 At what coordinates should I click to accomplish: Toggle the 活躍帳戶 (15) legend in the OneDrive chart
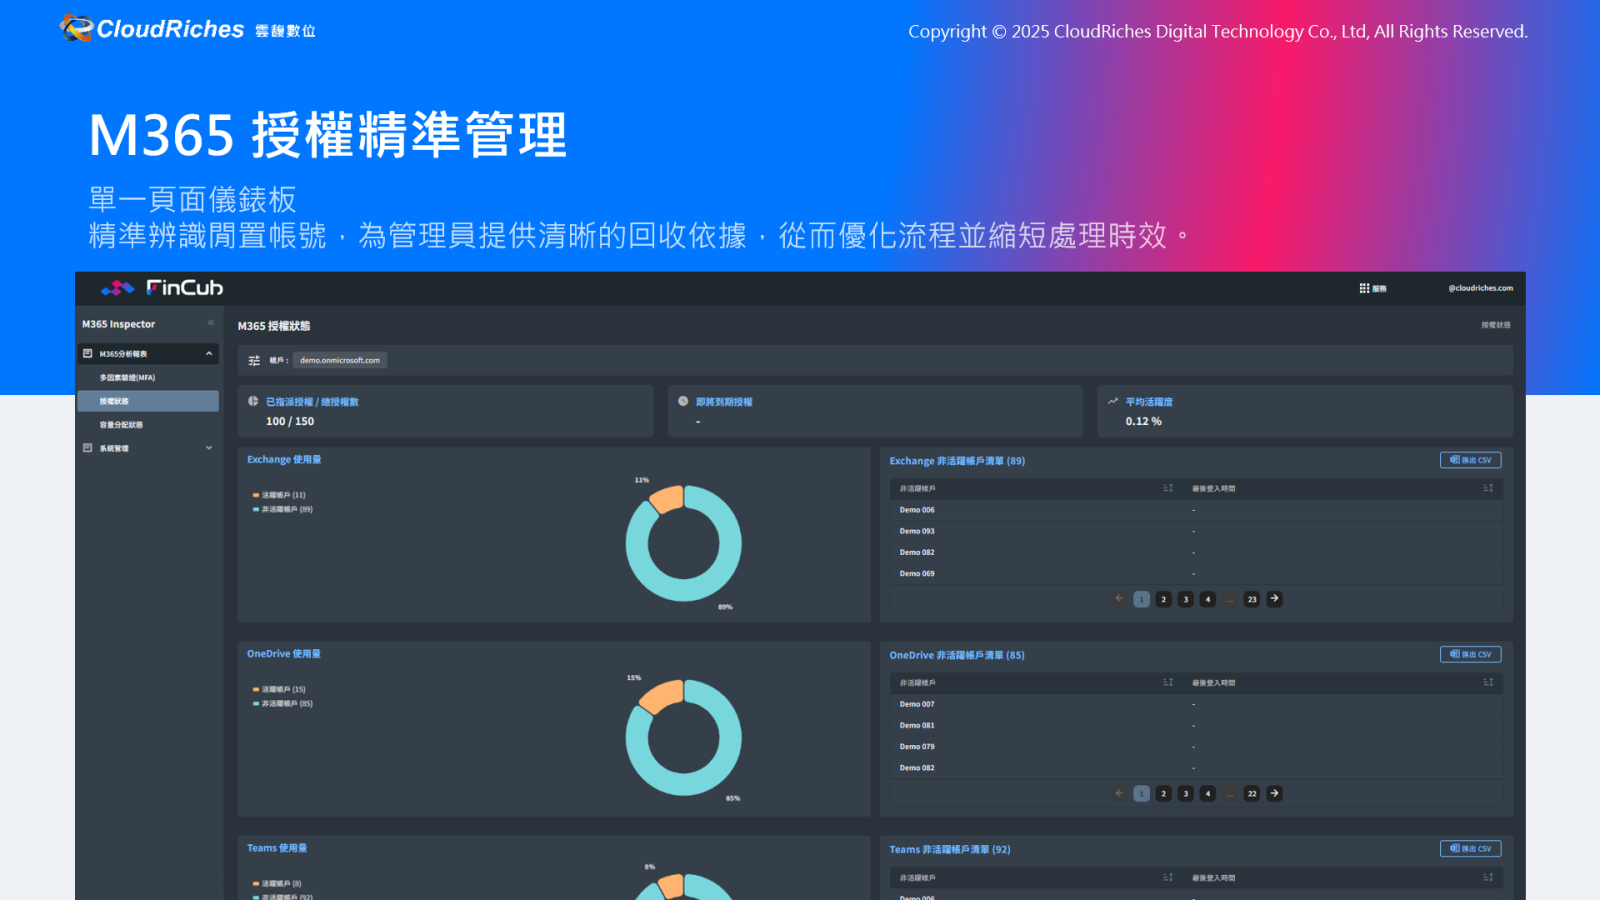pyautogui.click(x=279, y=689)
